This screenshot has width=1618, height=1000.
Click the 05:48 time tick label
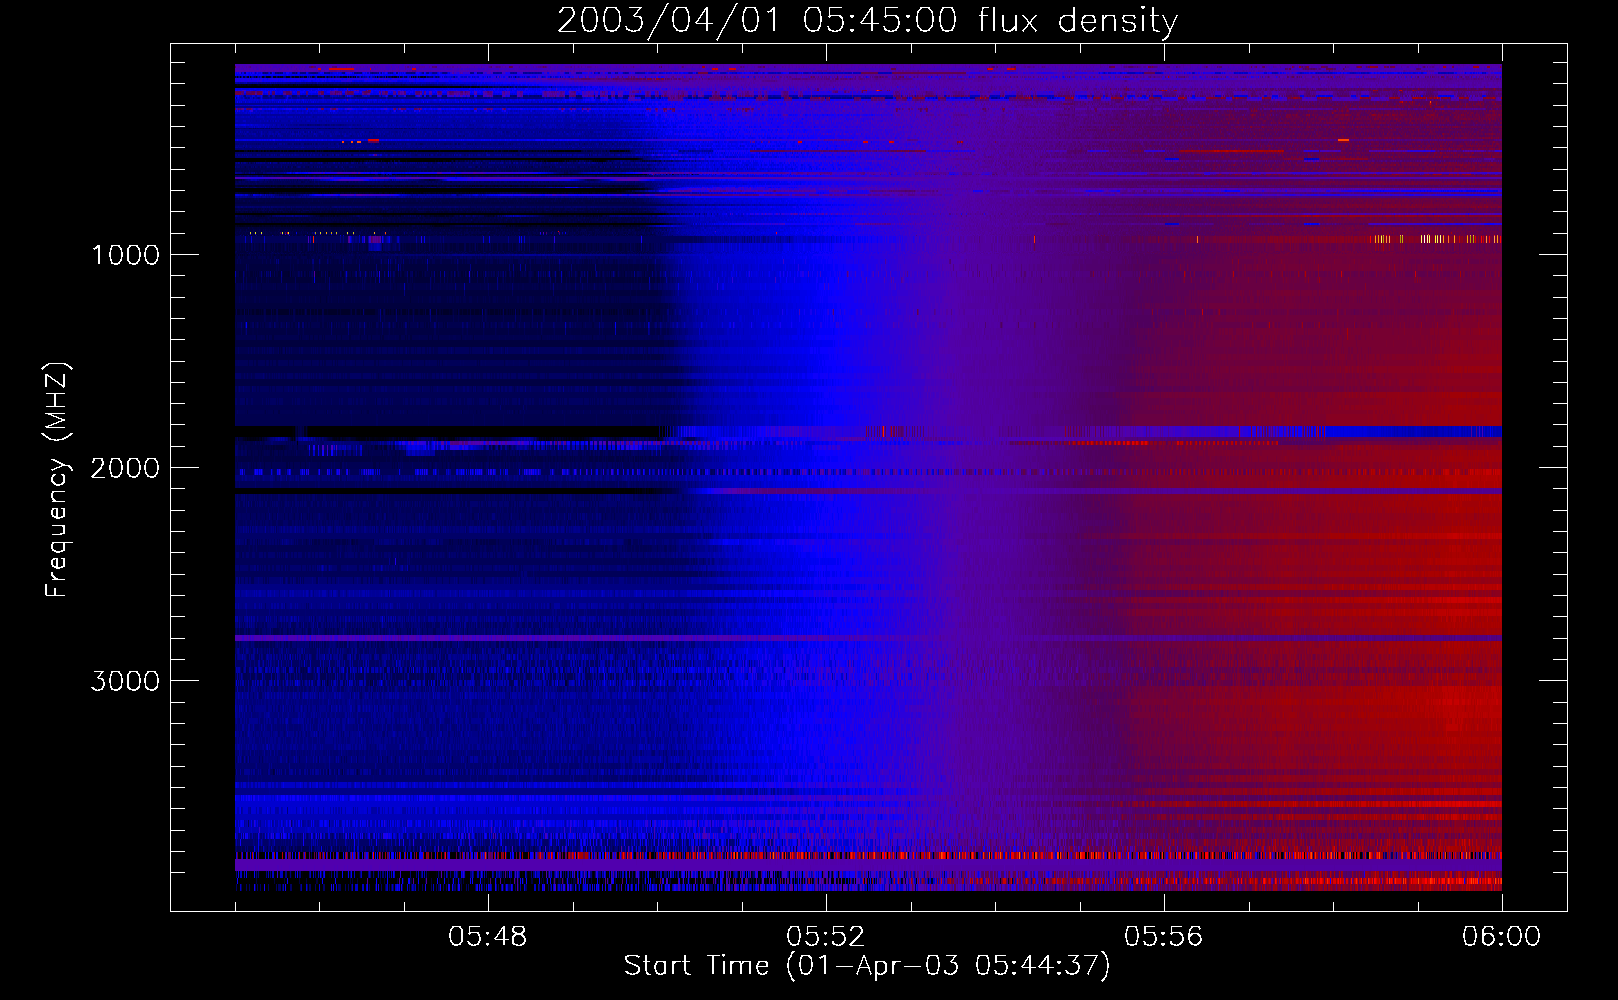tap(488, 937)
